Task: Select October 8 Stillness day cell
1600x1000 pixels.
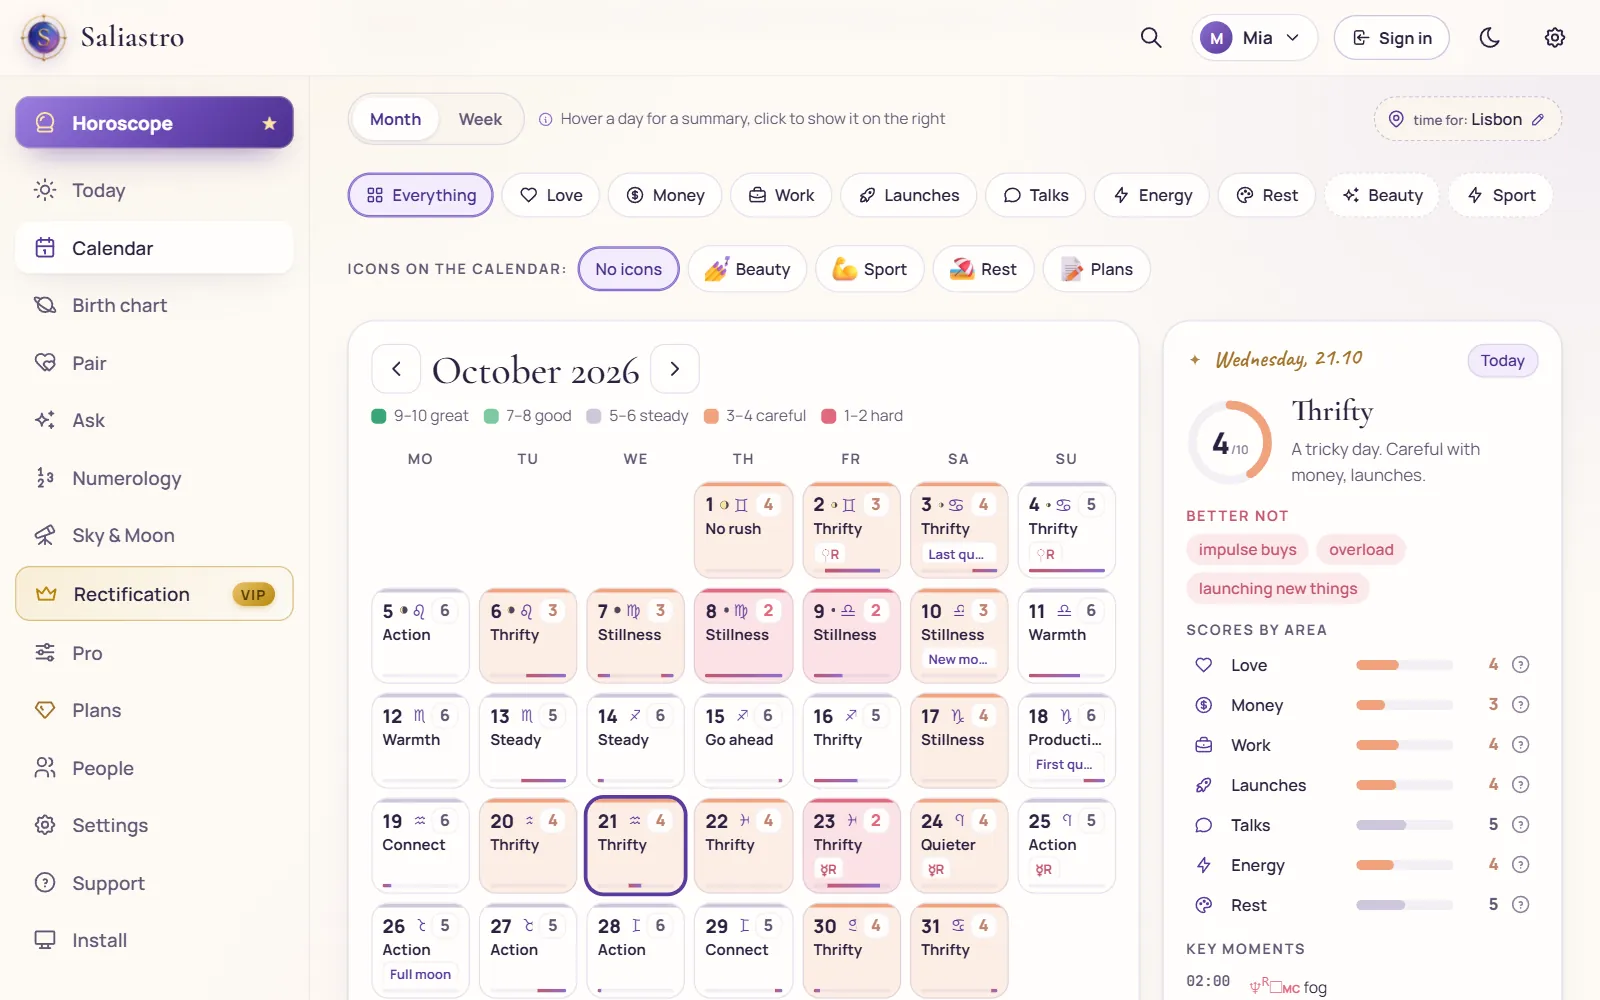Action: (x=743, y=636)
